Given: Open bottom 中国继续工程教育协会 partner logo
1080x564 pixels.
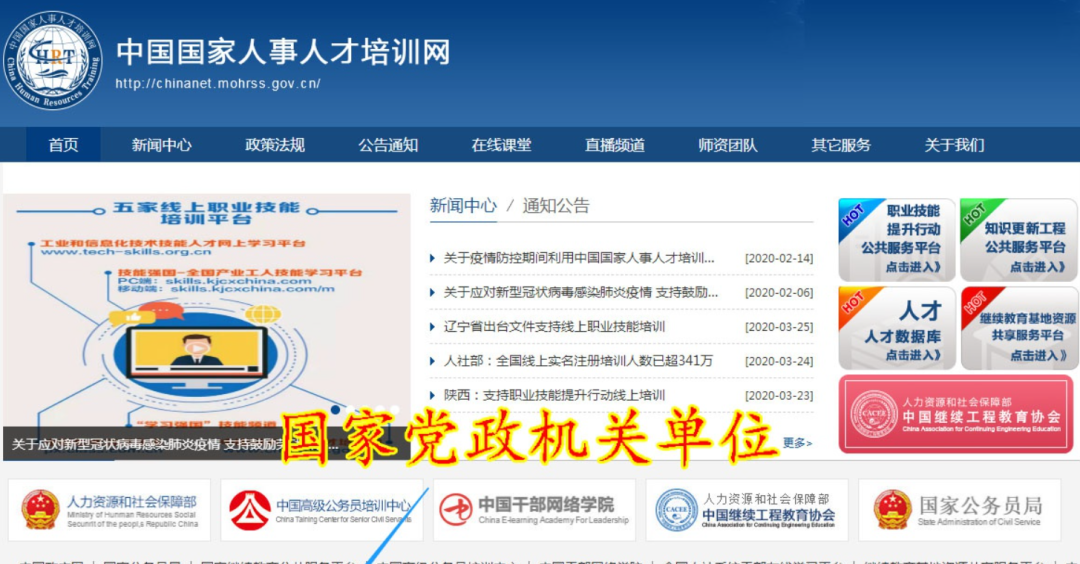Looking at the screenshot, I should 747,510.
